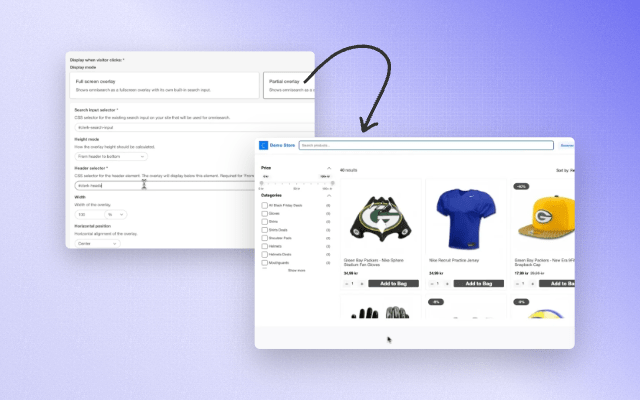Select the Partial overlay display mode
Screen dimensions: 640x400
[289, 85]
